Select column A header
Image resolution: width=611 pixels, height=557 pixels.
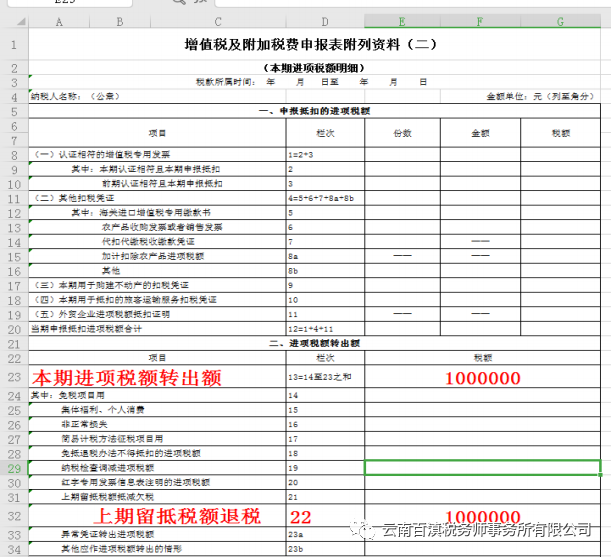pyautogui.click(x=59, y=22)
